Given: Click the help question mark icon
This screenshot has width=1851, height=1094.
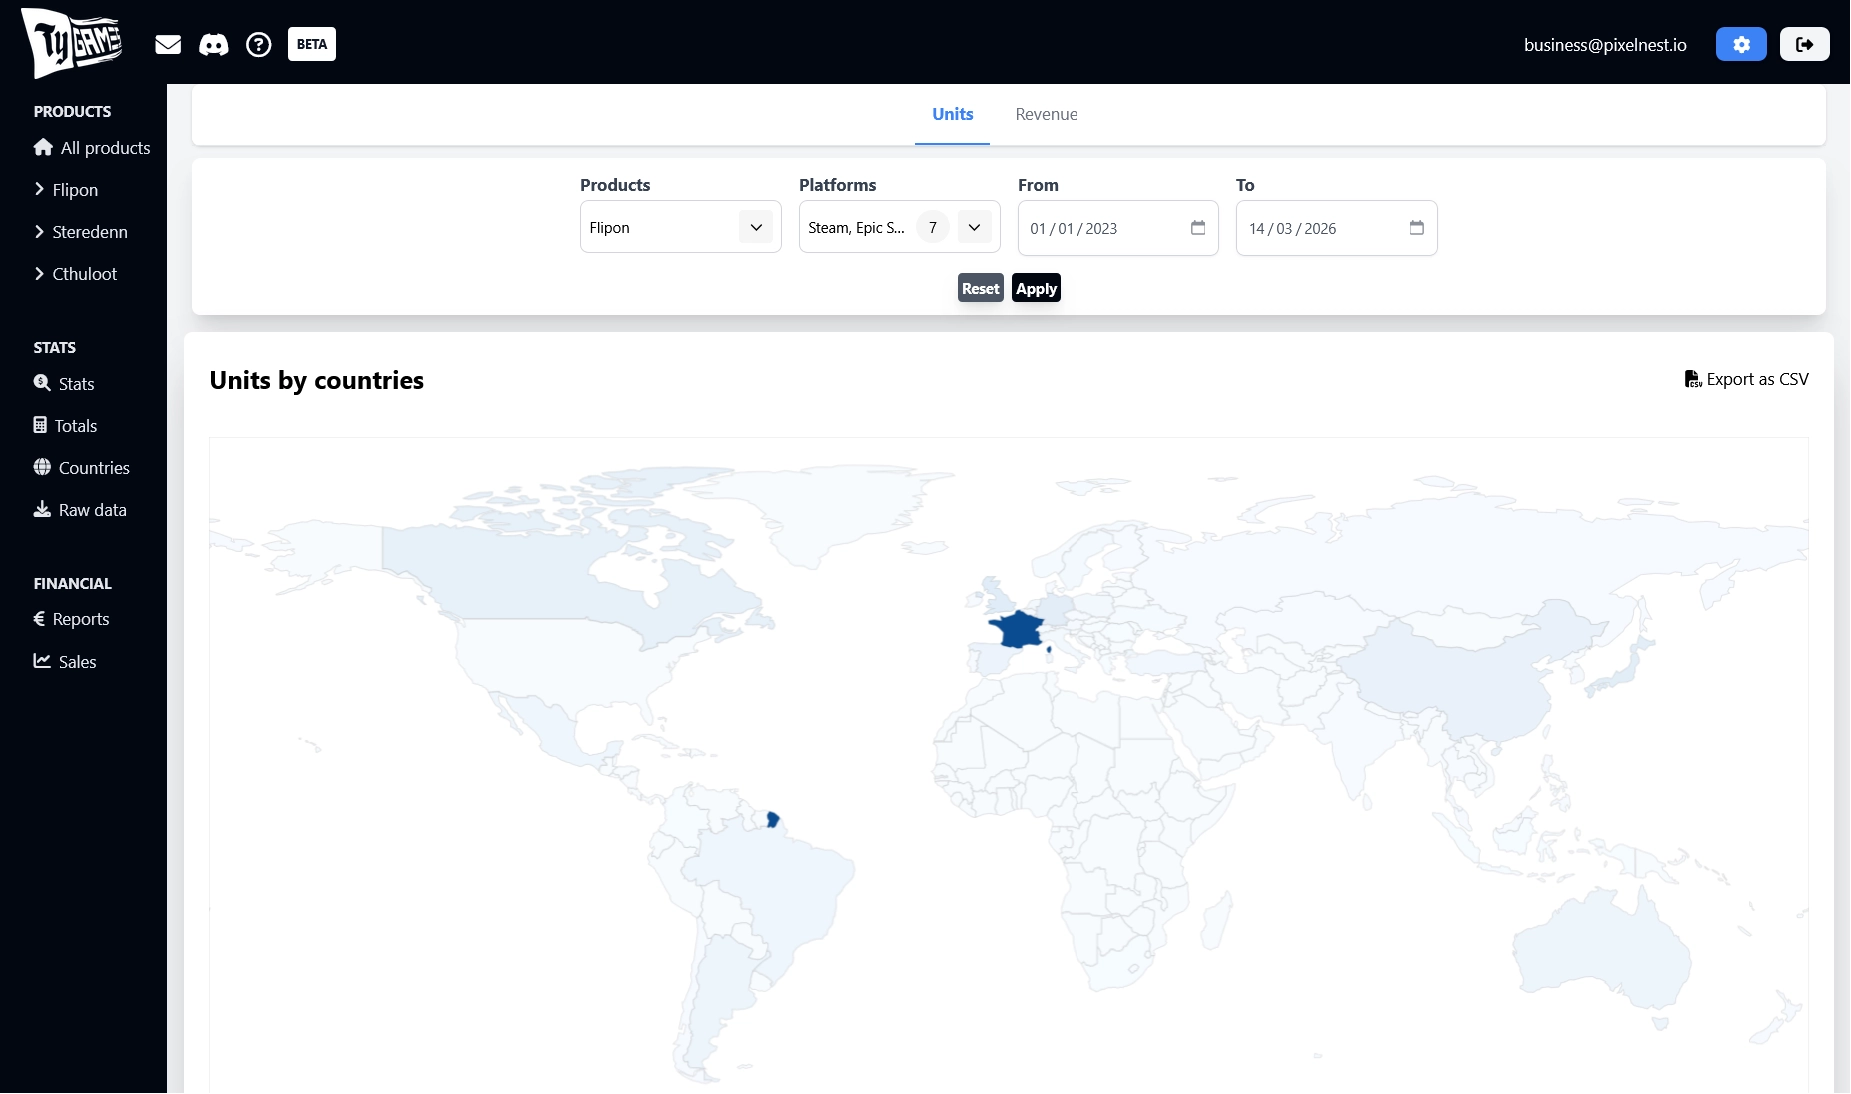Looking at the screenshot, I should click(x=258, y=44).
